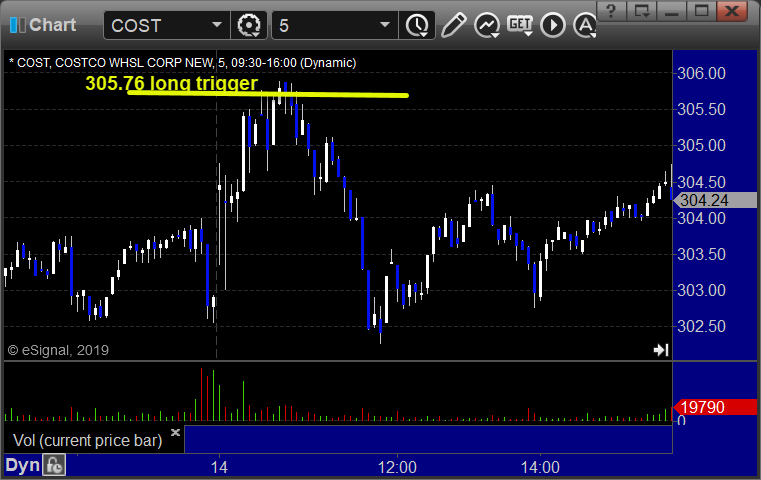Click the 12:00 time axis label
Image resolution: width=761 pixels, height=480 pixels.
tap(397, 467)
